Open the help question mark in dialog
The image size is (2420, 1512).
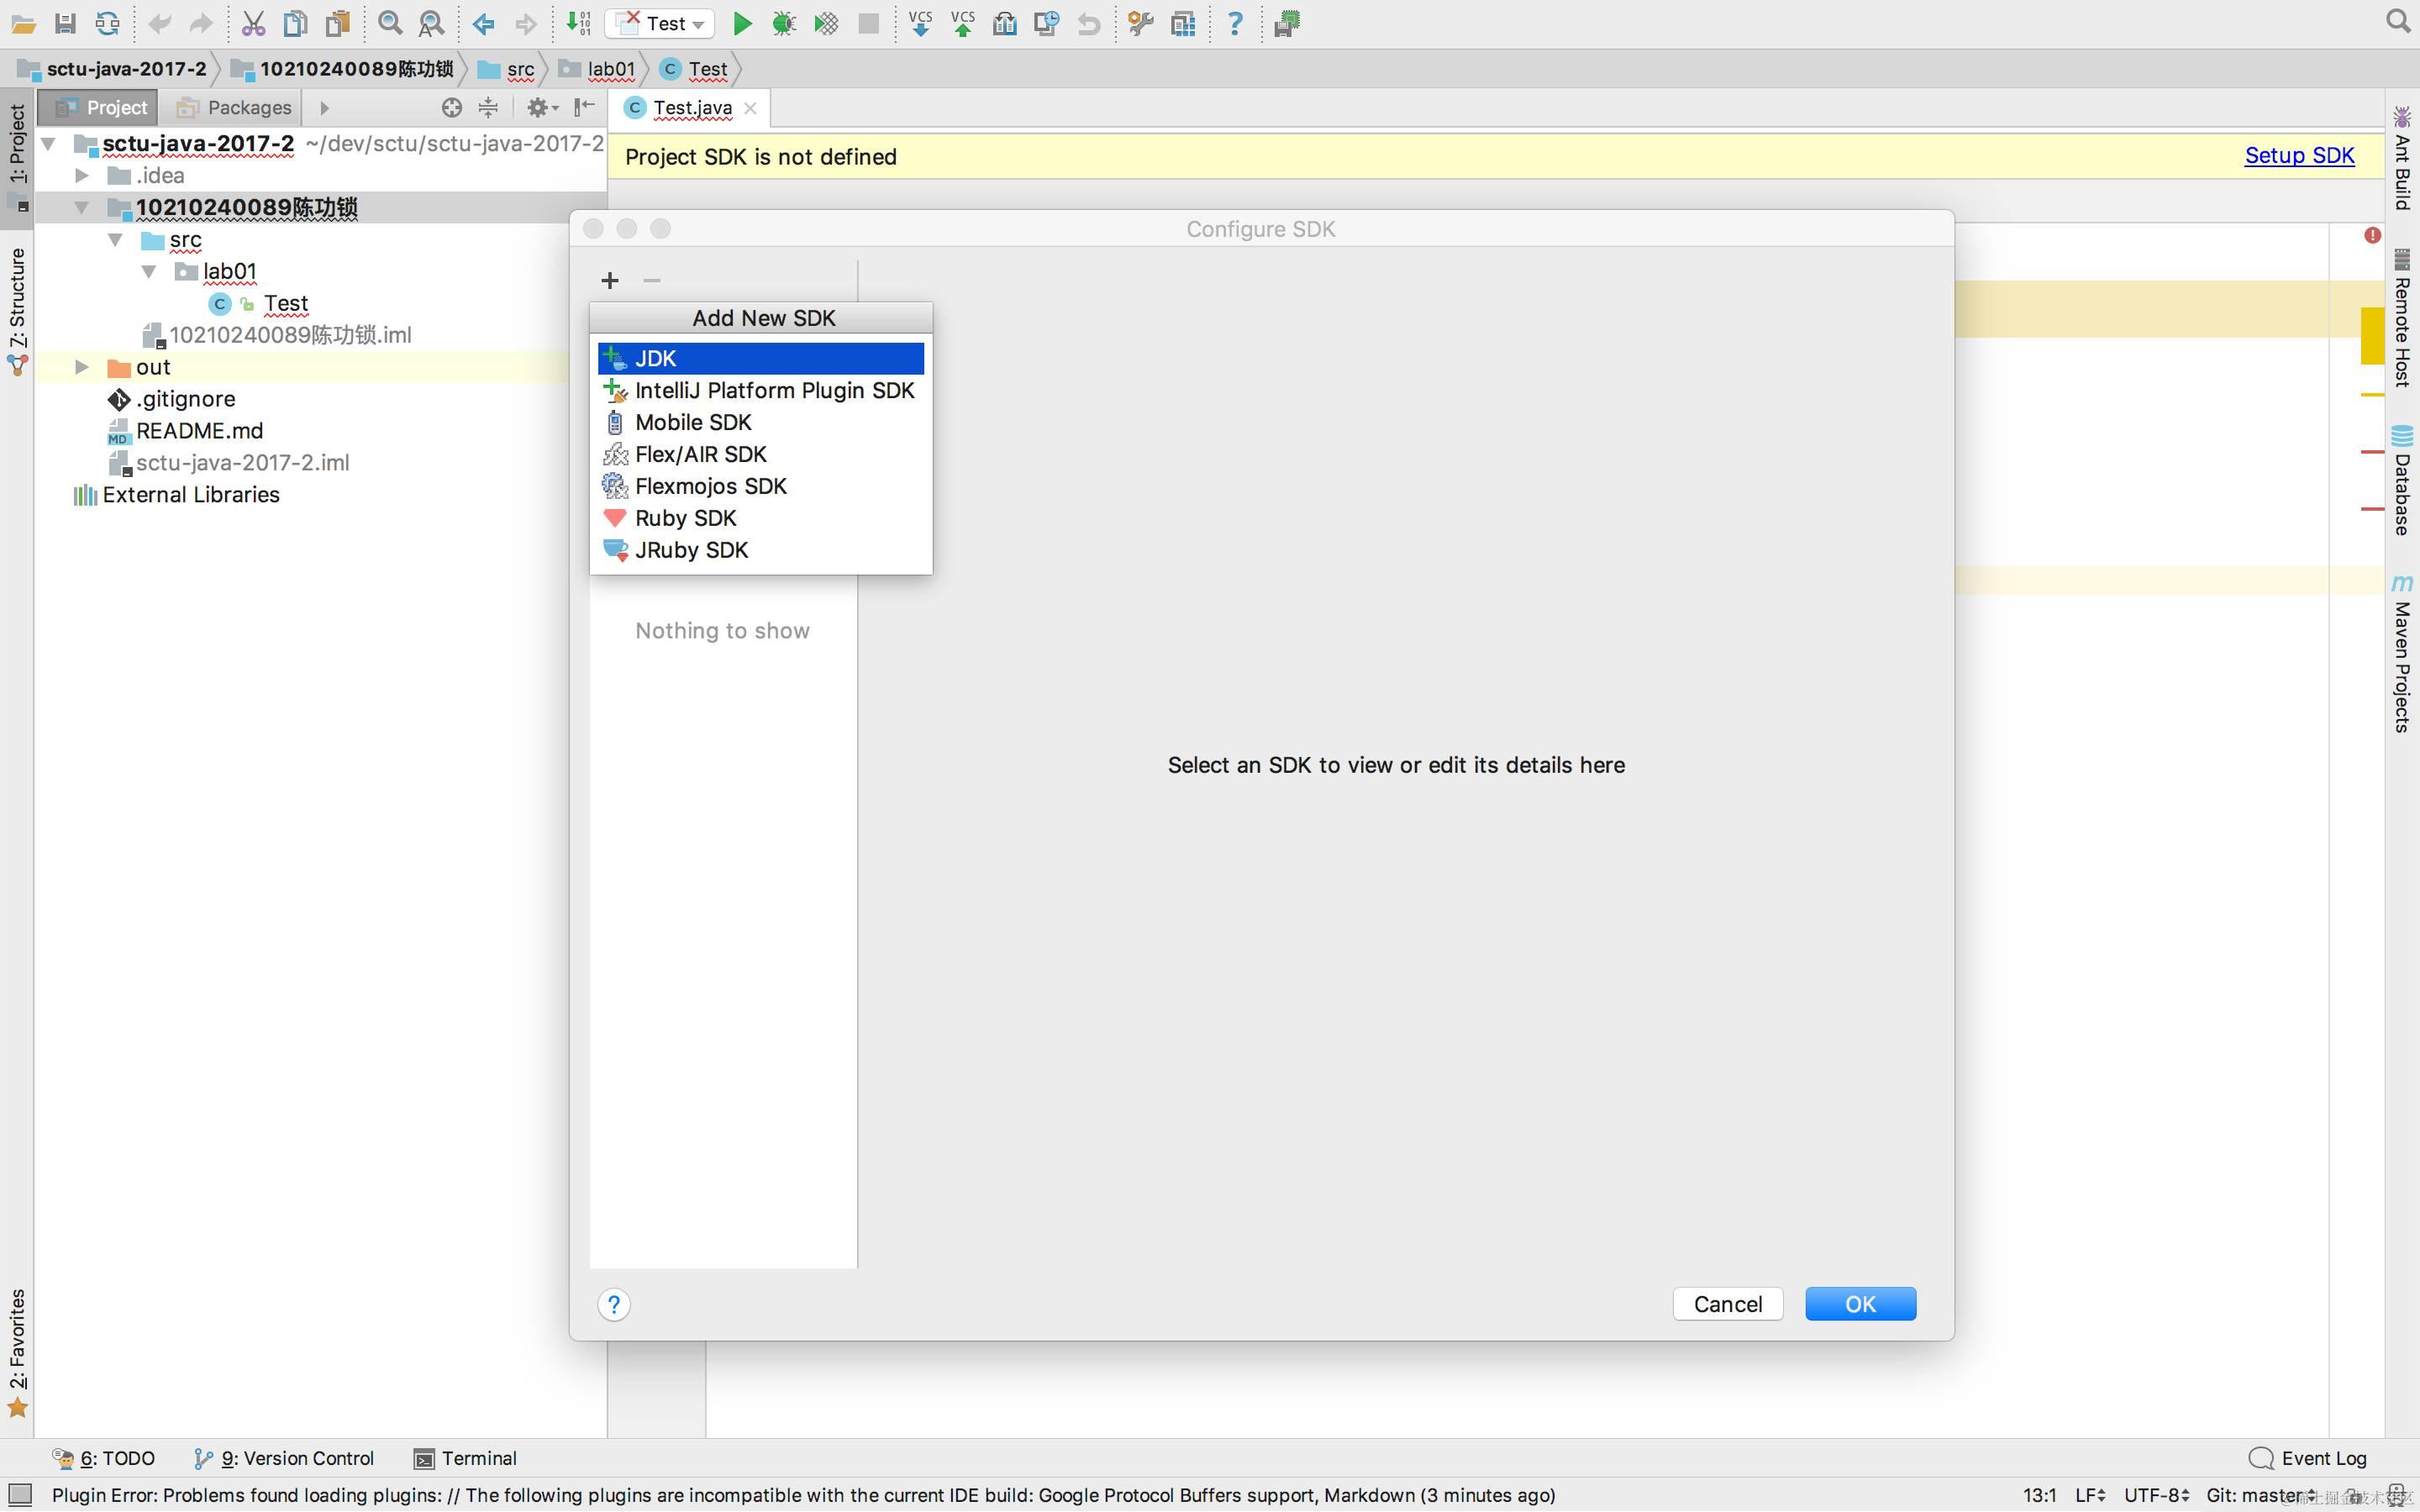614,1304
